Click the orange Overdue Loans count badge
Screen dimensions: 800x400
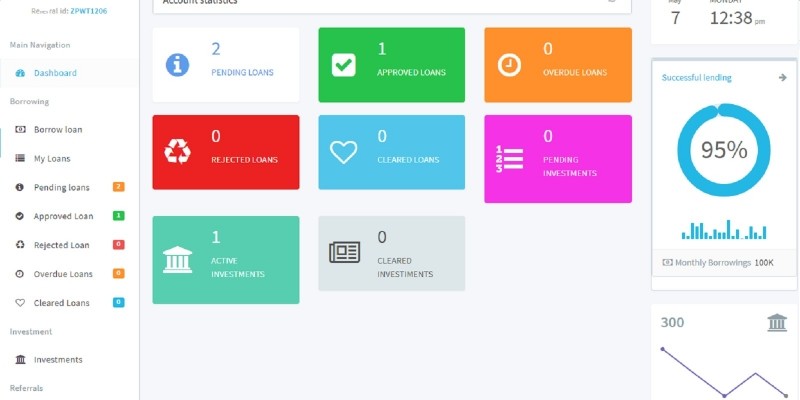click(118, 273)
